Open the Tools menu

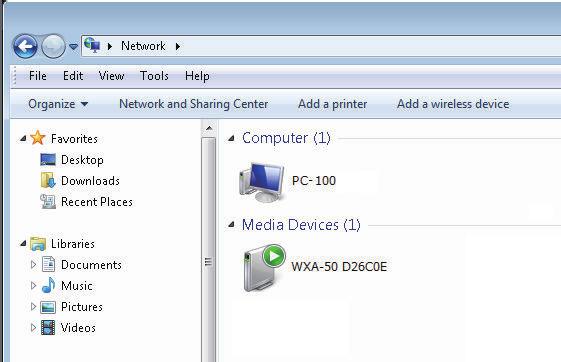[x=154, y=76]
